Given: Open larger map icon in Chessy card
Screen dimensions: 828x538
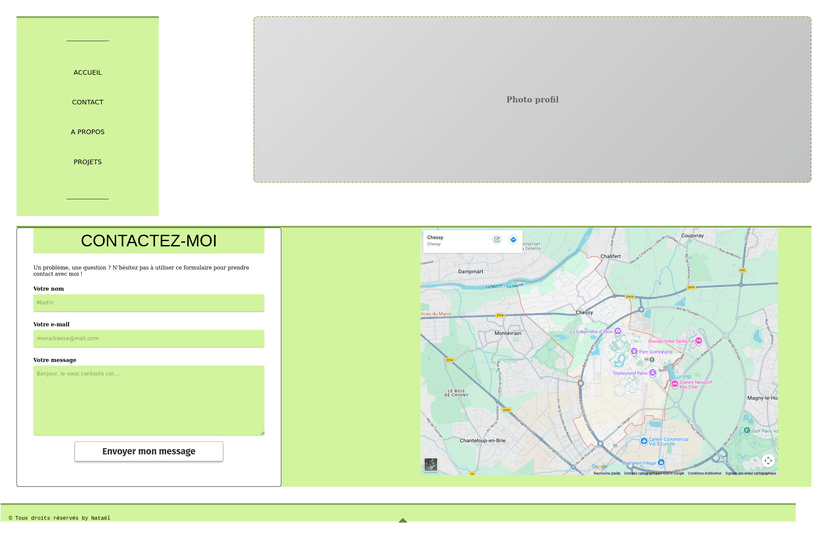Looking at the screenshot, I should tap(497, 240).
